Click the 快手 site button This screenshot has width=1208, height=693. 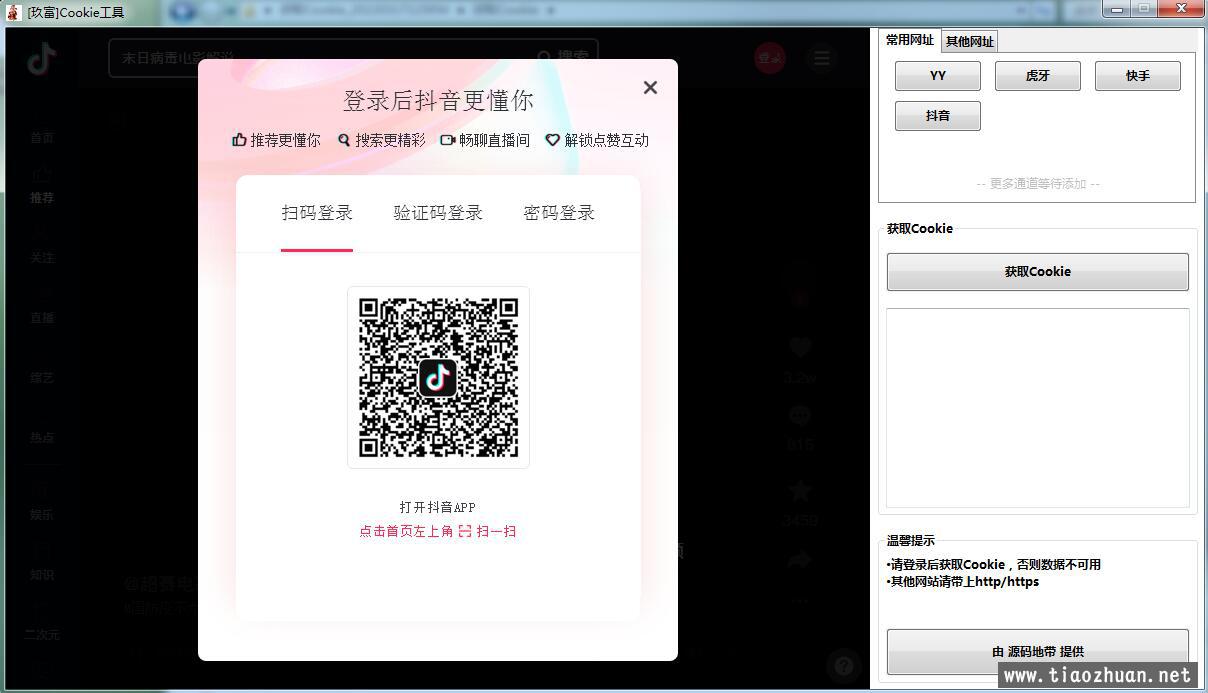pyautogui.click(x=1138, y=76)
